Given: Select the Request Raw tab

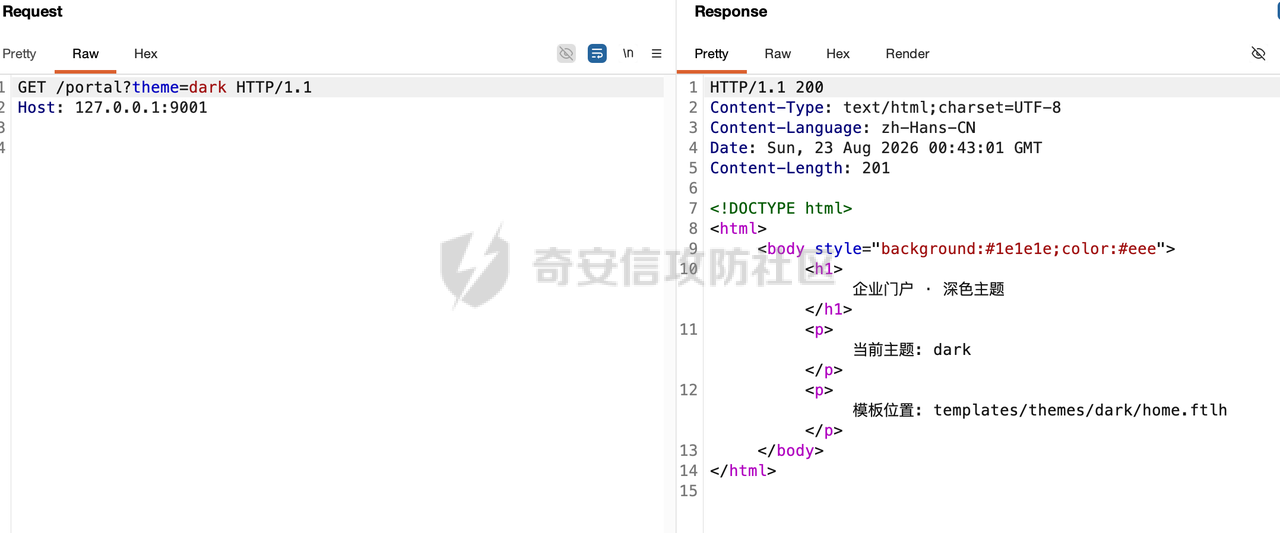Looking at the screenshot, I should (86, 54).
